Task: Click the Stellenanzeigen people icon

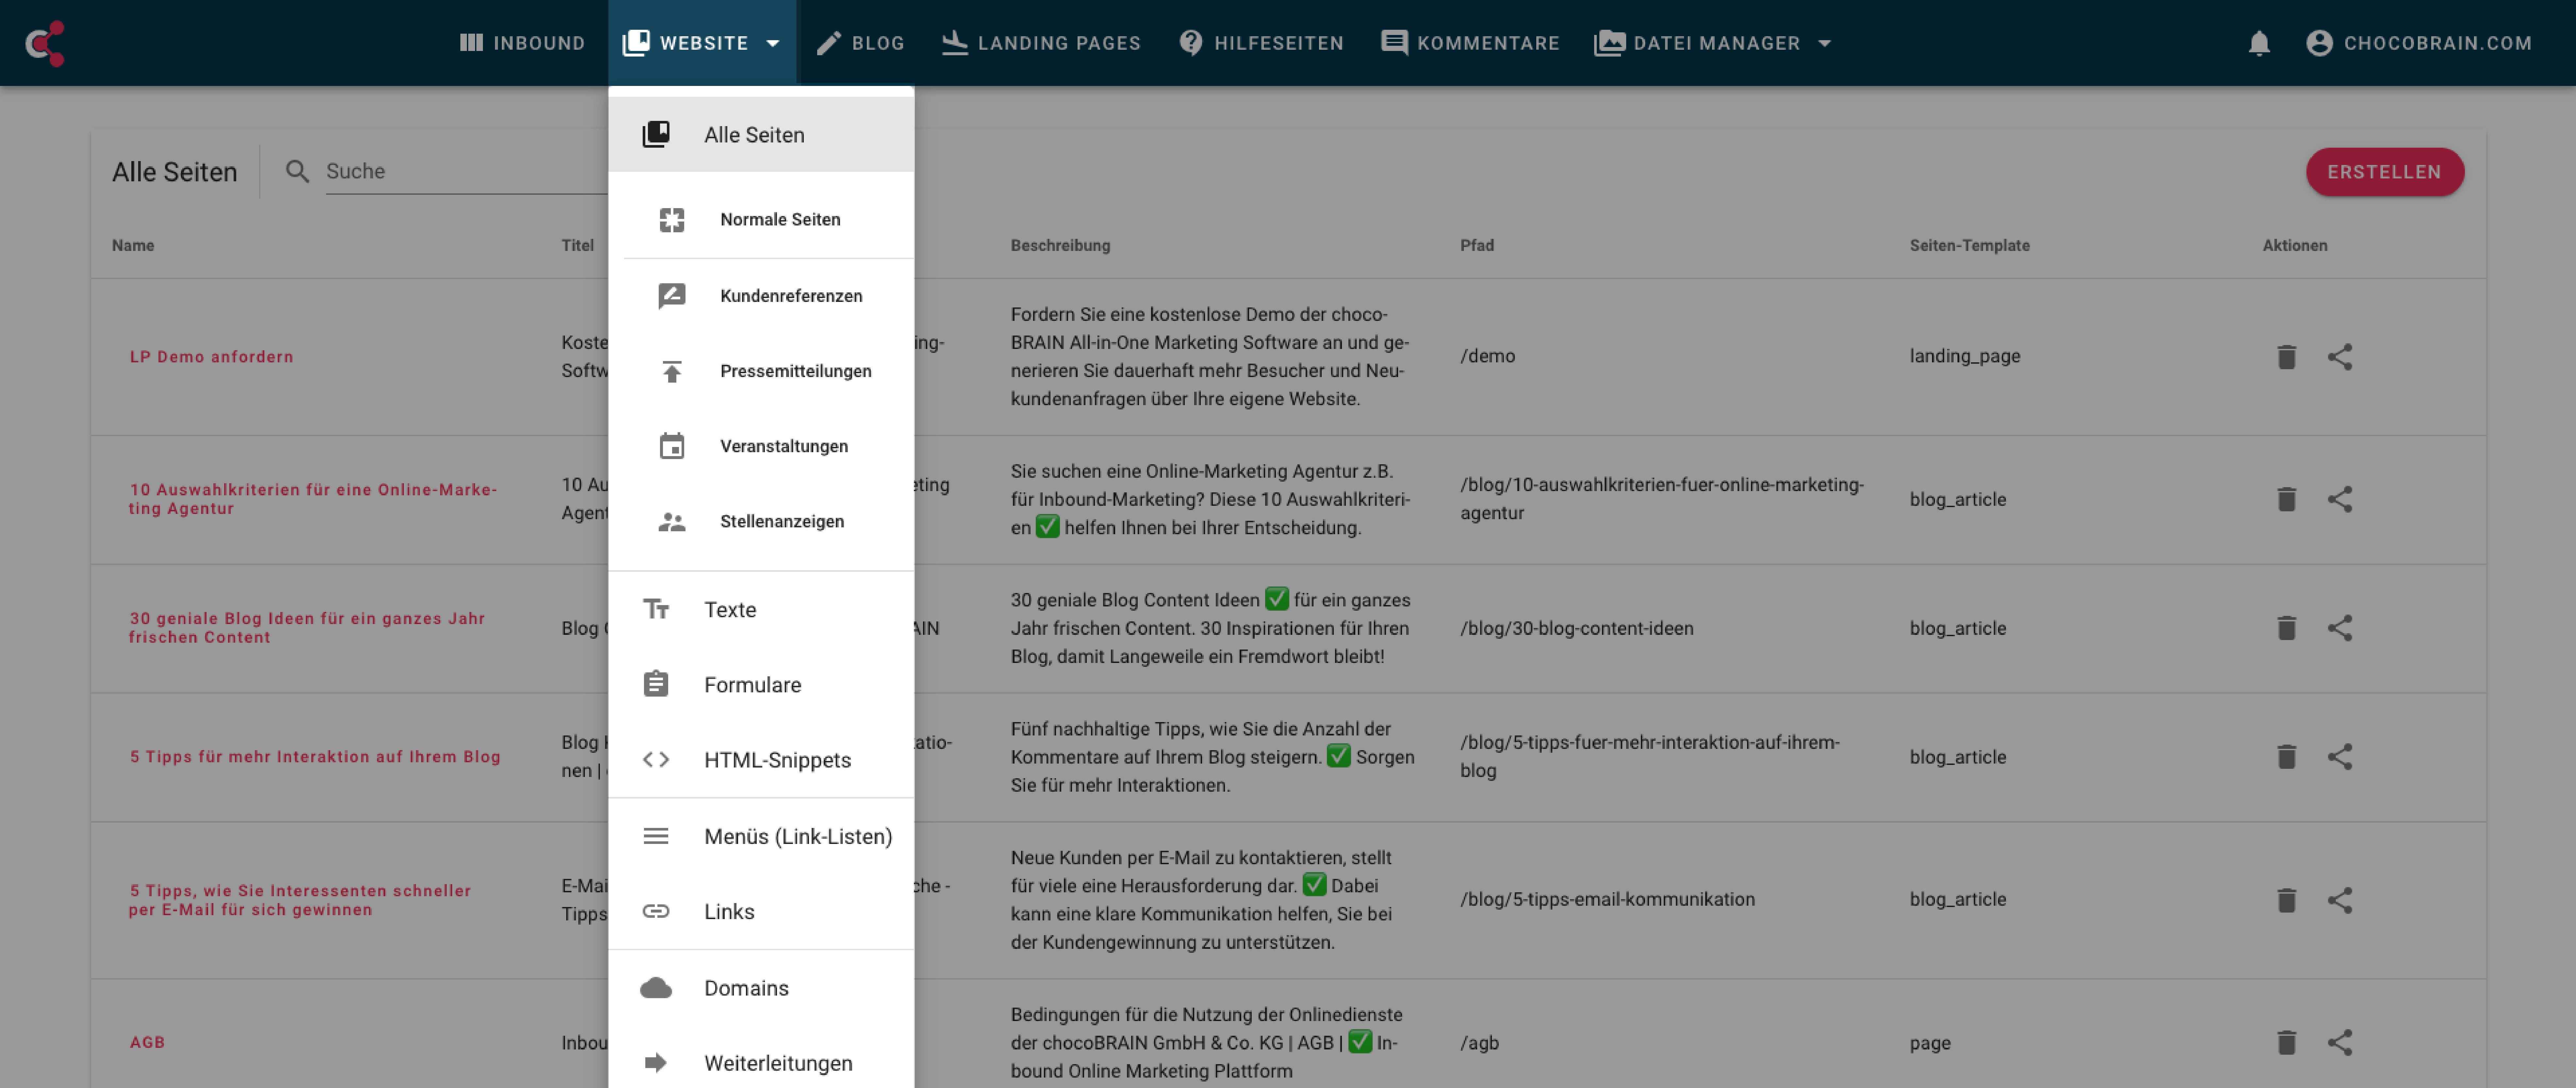Action: click(672, 522)
